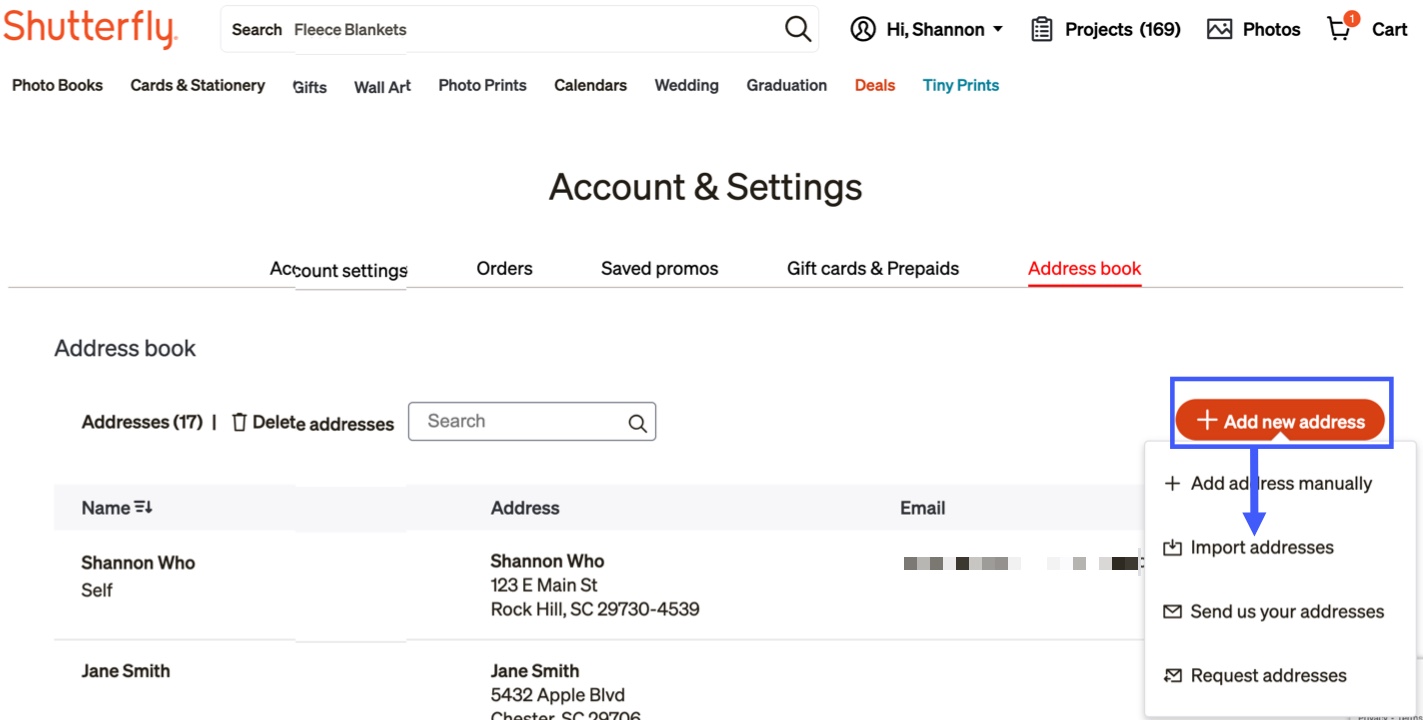Click the import icon beside Import addresses
Screen dimensions: 1423x720
point(1173,547)
